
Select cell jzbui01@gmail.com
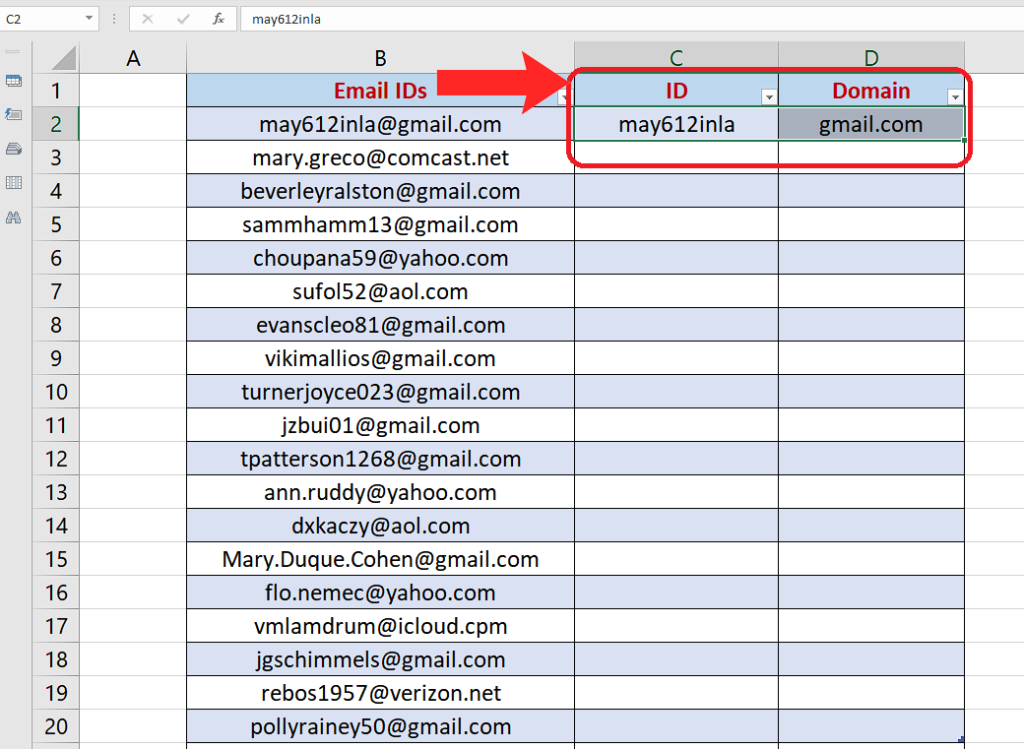click(380, 425)
